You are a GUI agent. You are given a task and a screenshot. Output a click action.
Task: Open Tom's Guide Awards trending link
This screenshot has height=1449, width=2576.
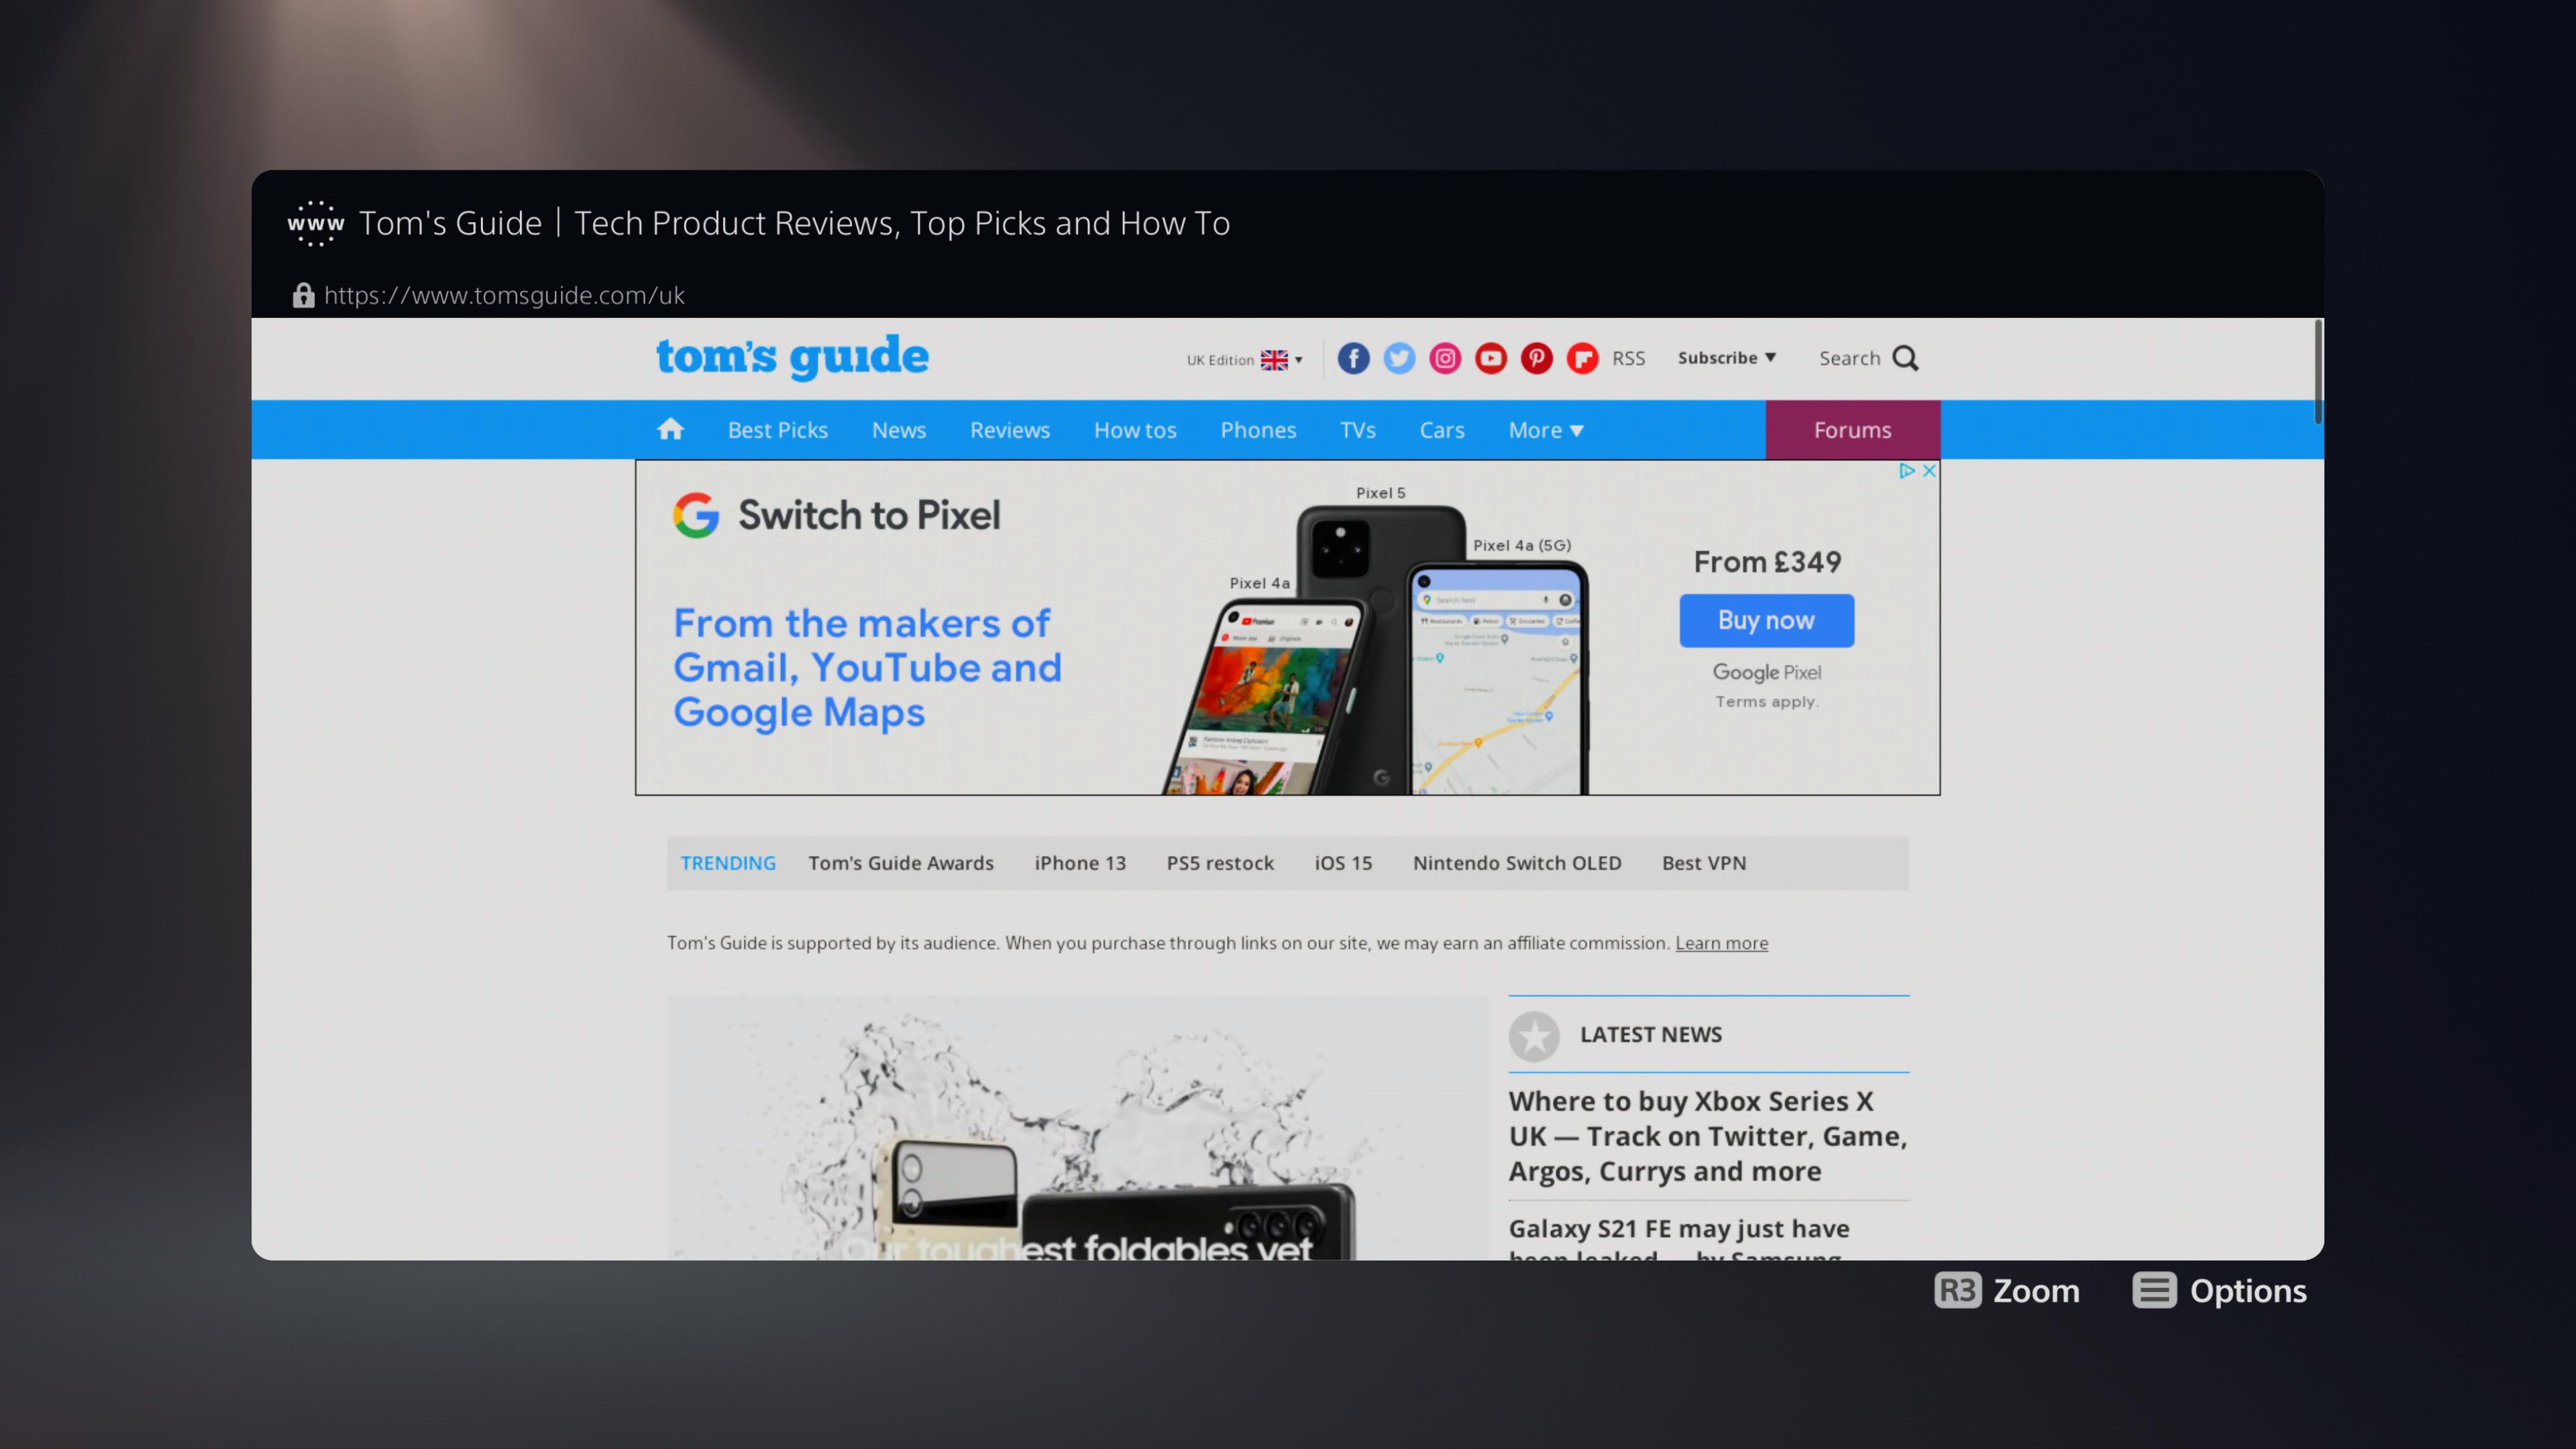coord(901,863)
